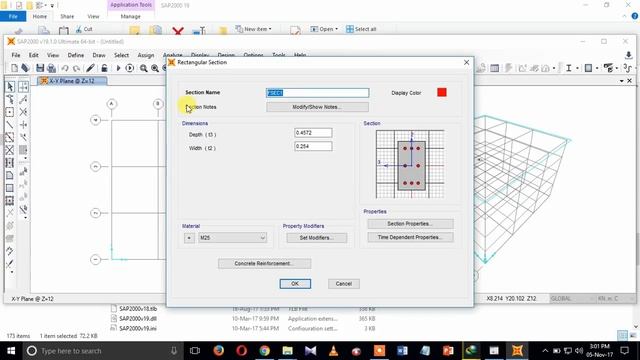This screenshot has width=640, height=360.
Task: Click the Intersecting Line Select icon at toolbar bottom
Action: [10, 264]
